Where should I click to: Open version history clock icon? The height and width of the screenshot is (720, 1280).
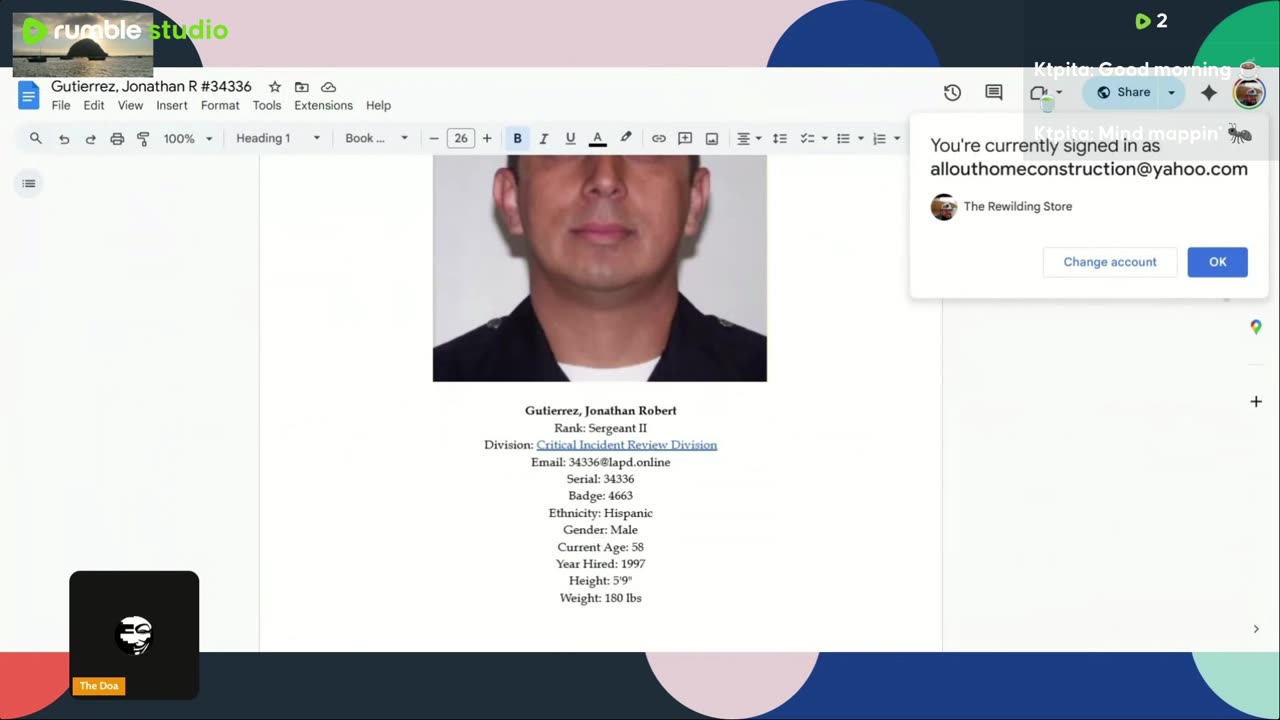click(x=952, y=92)
